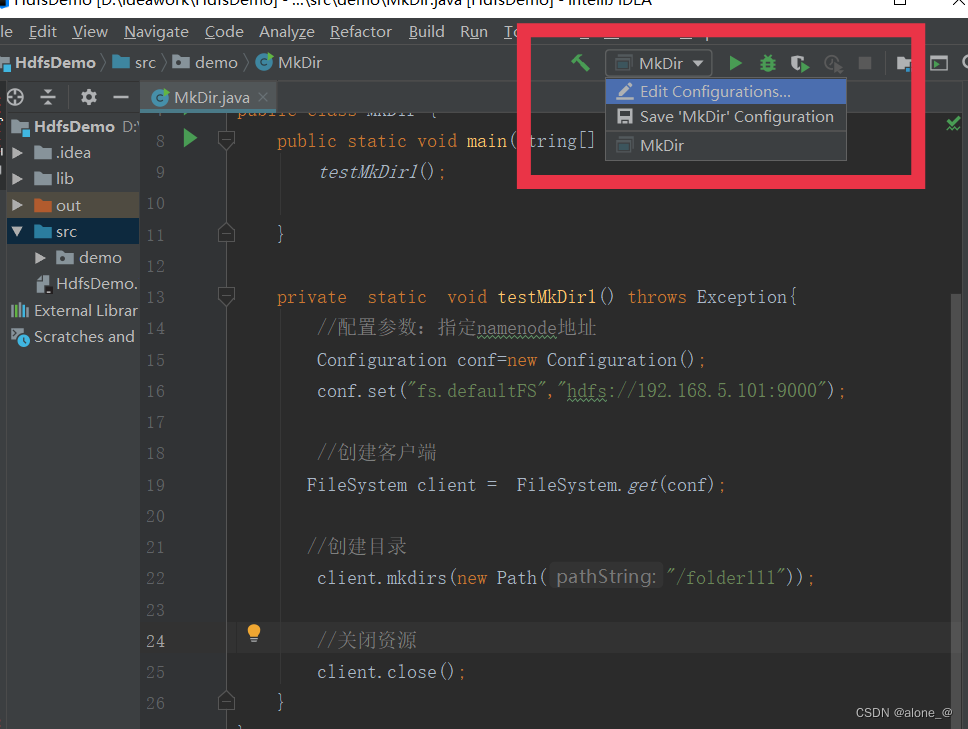This screenshot has width=968, height=729.
Task: Select MkDir in the configuration list
Action: click(x=726, y=146)
